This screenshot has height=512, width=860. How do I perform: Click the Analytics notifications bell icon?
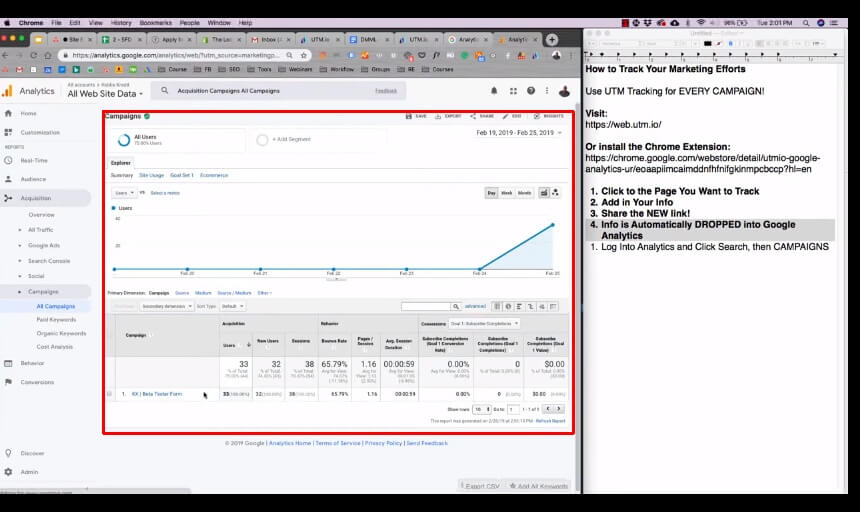coord(494,91)
